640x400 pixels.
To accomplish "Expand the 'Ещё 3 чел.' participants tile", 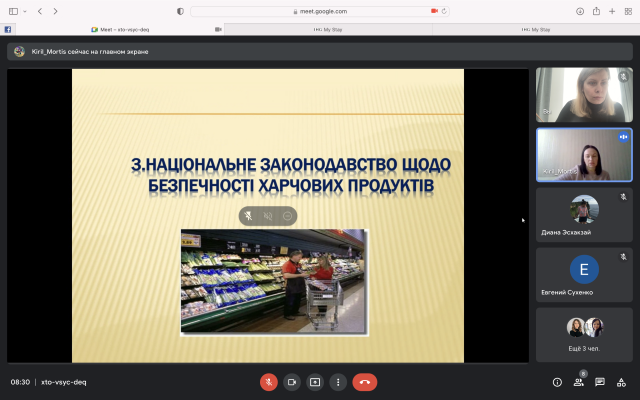I will [584, 335].
